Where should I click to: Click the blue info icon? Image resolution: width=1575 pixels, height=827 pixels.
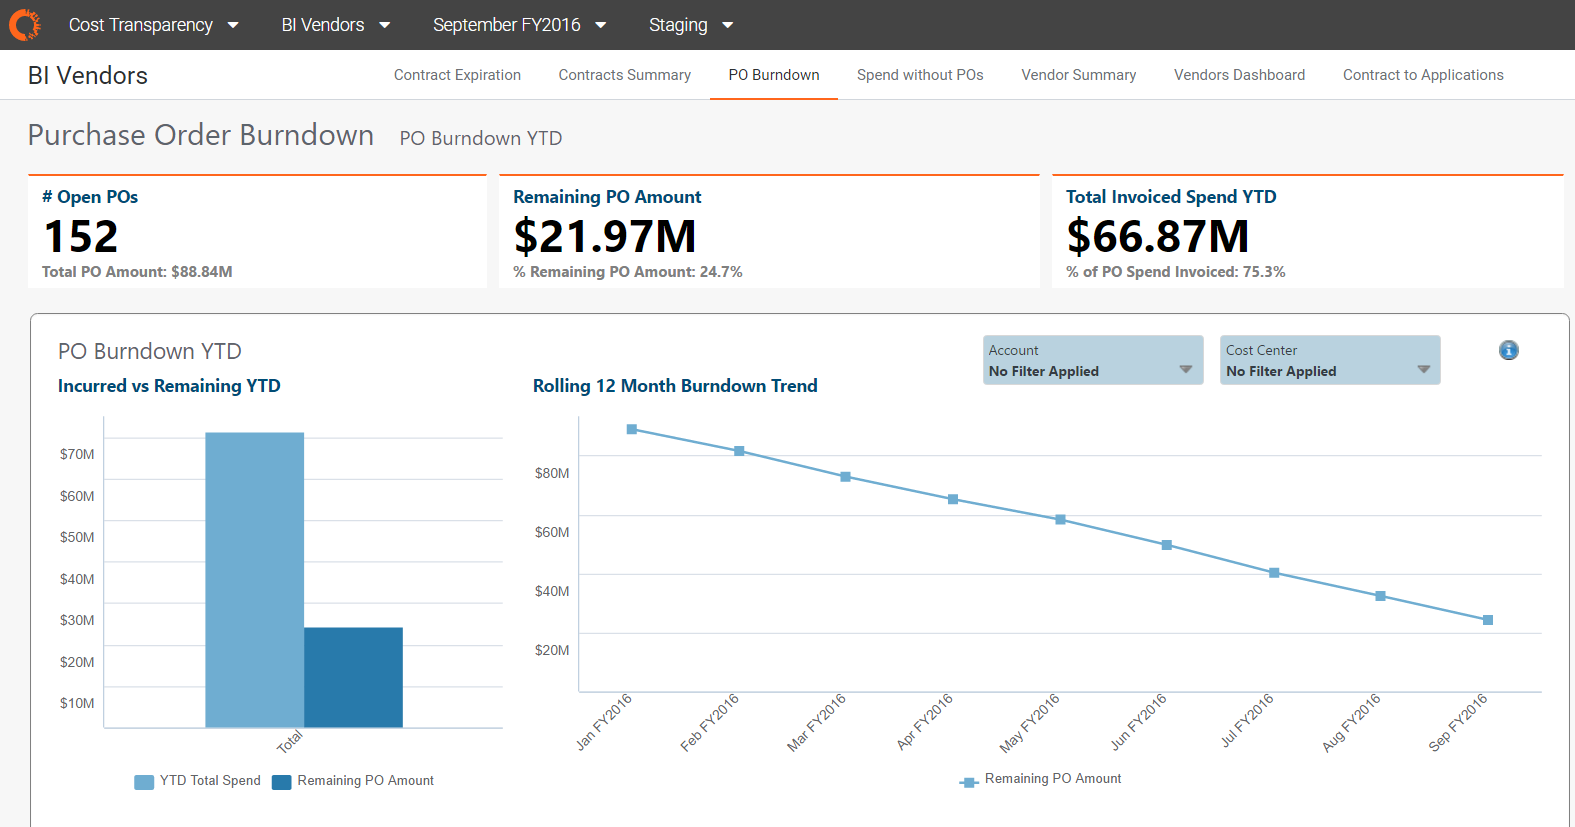click(1508, 350)
